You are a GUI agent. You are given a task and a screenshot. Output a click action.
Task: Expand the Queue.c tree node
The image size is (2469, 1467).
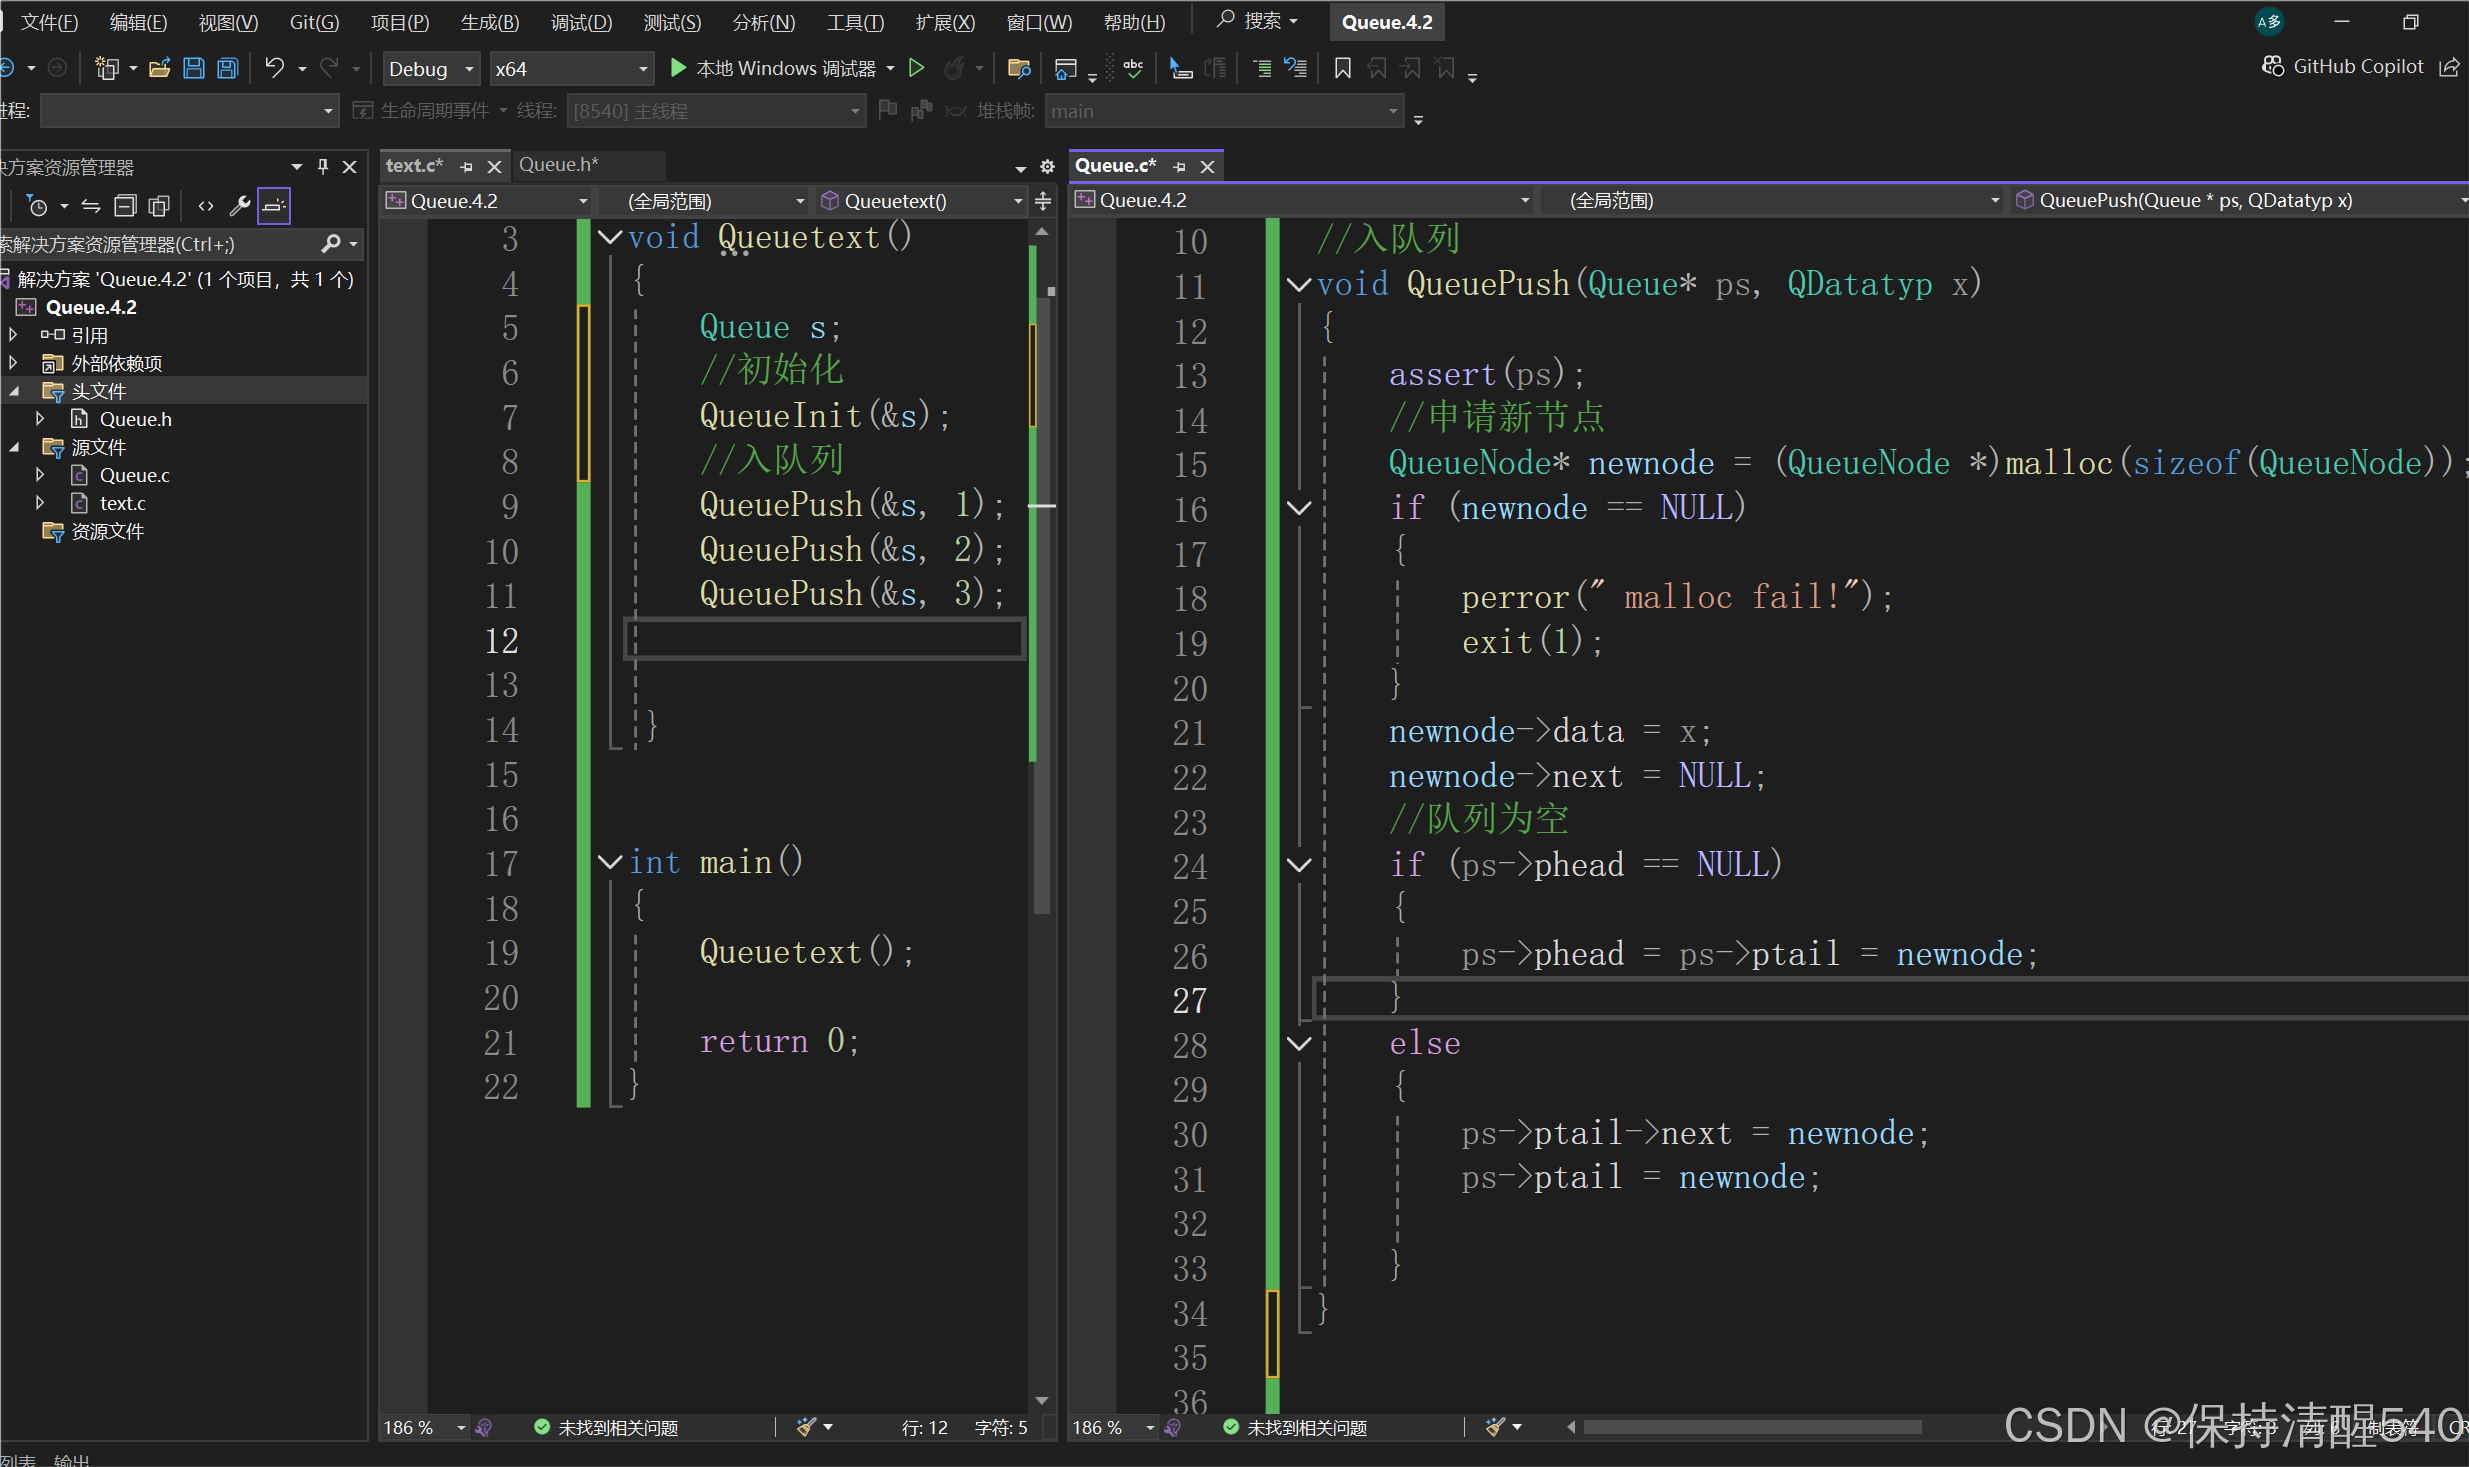(40, 475)
